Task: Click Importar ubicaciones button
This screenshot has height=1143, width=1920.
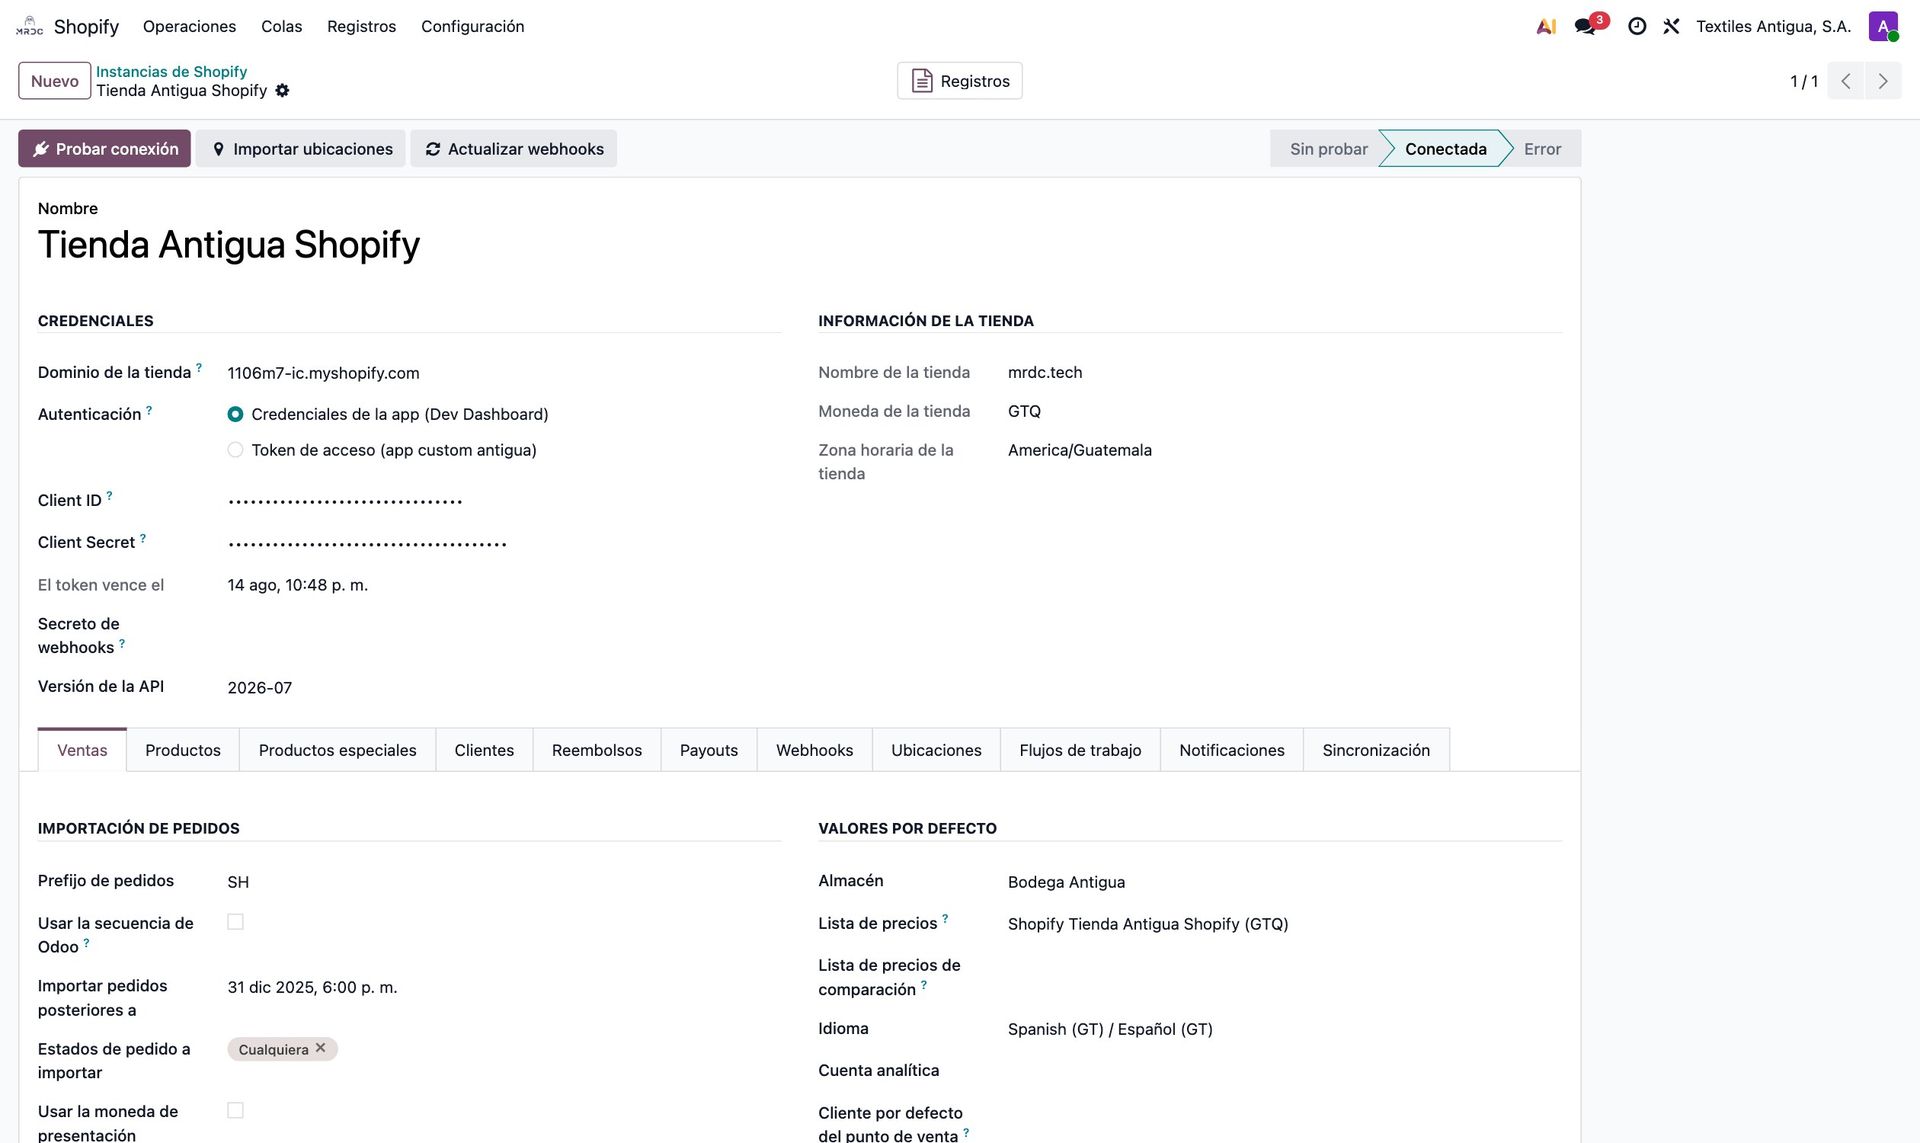Action: point(301,149)
